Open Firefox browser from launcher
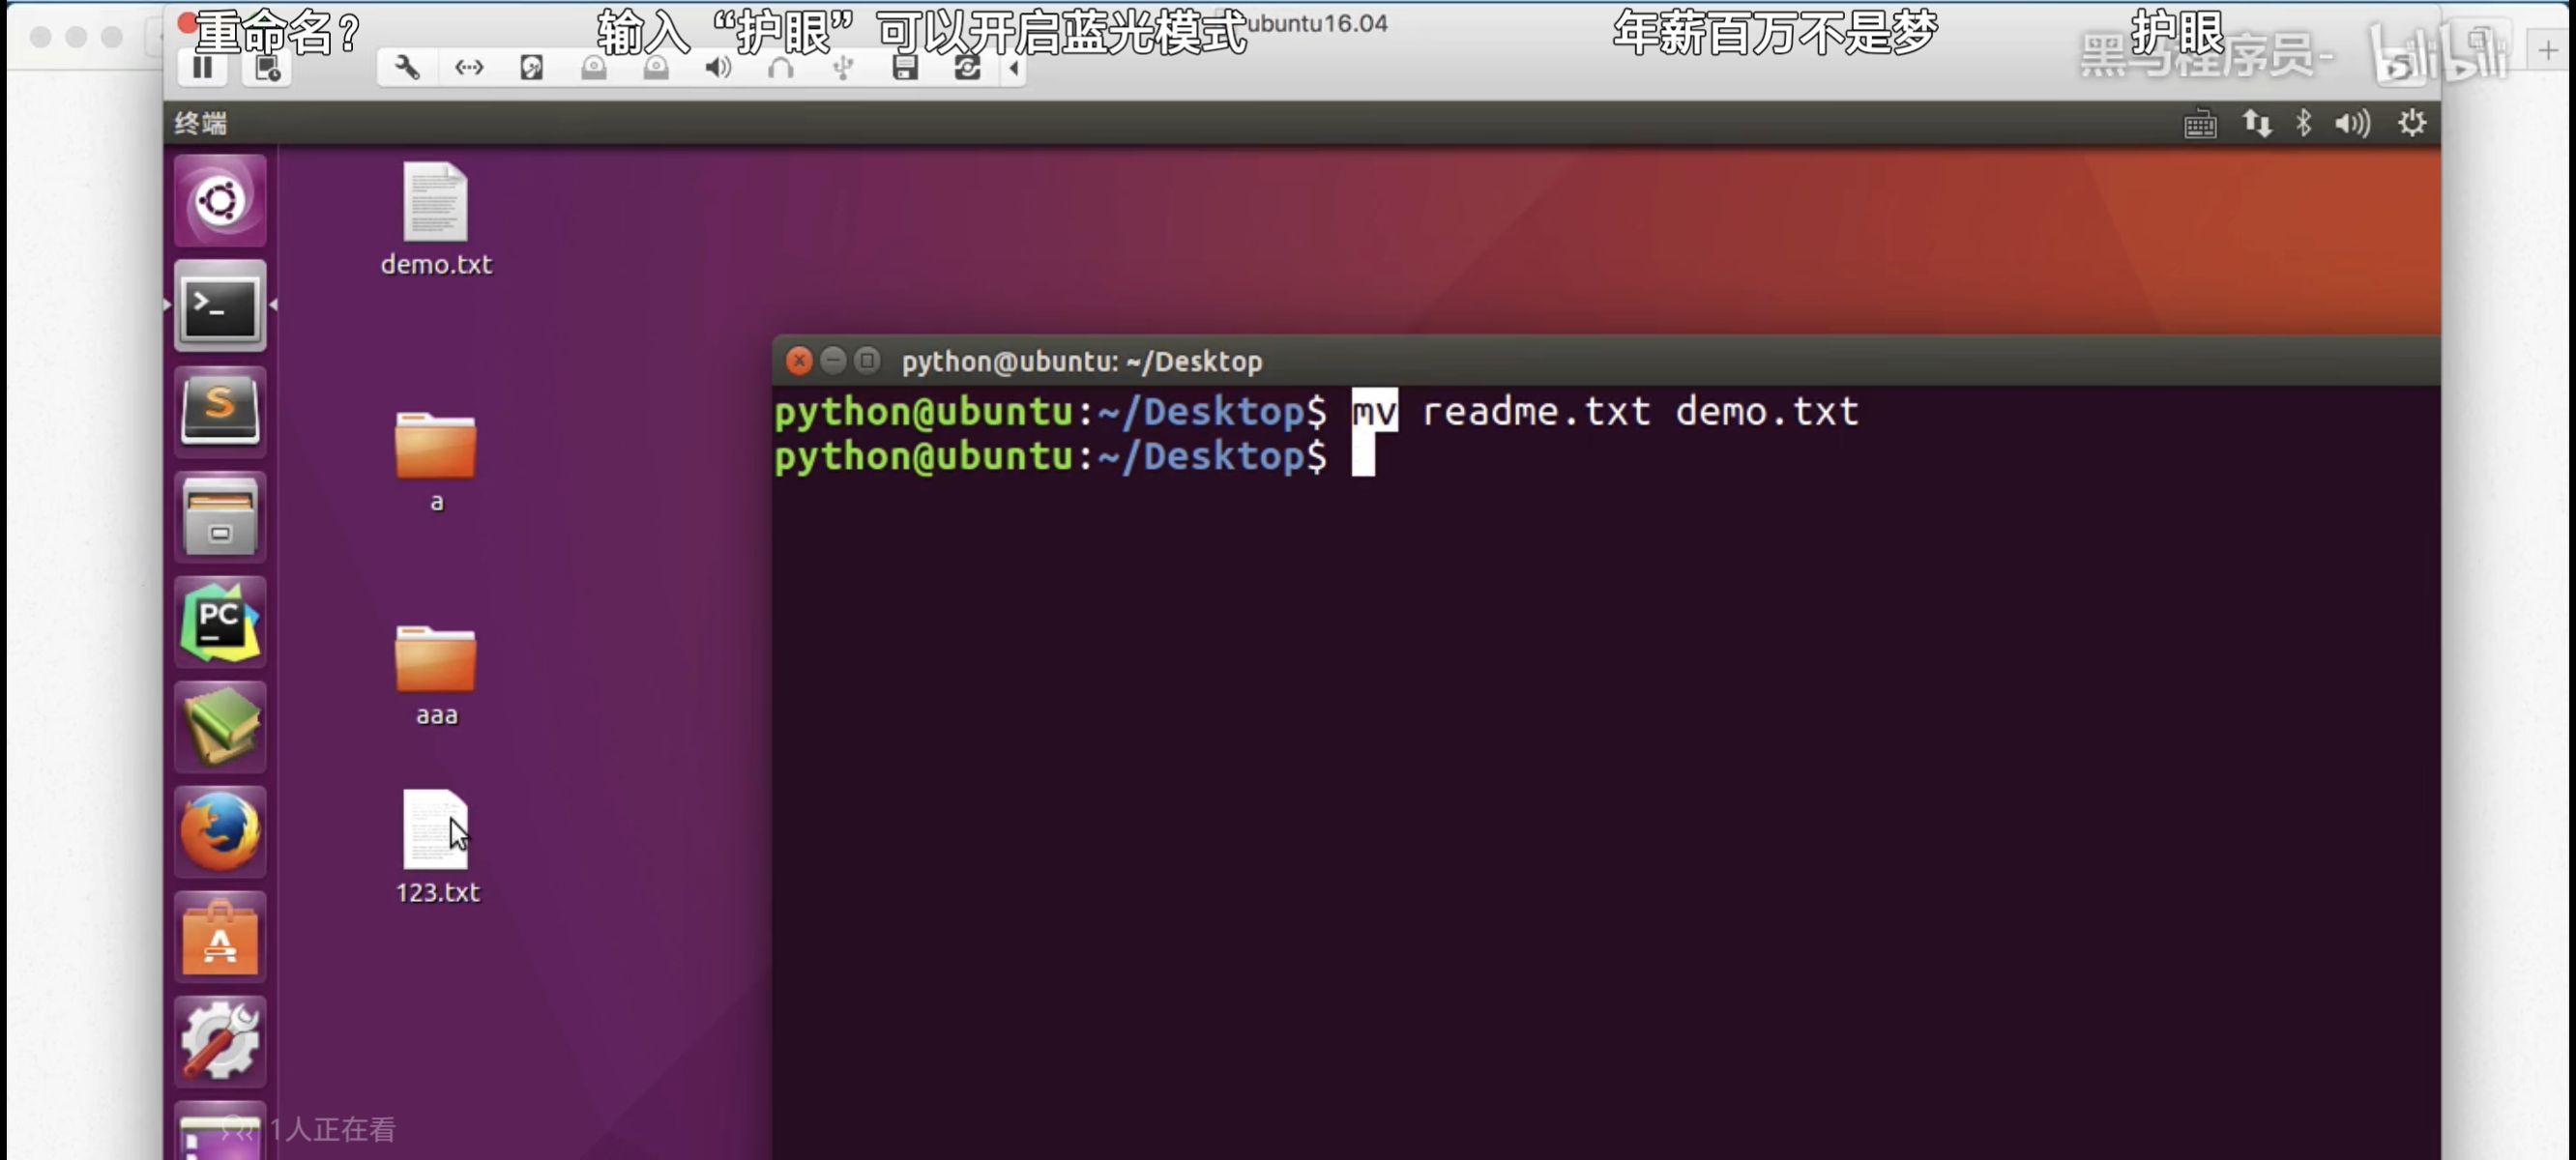 (220, 832)
